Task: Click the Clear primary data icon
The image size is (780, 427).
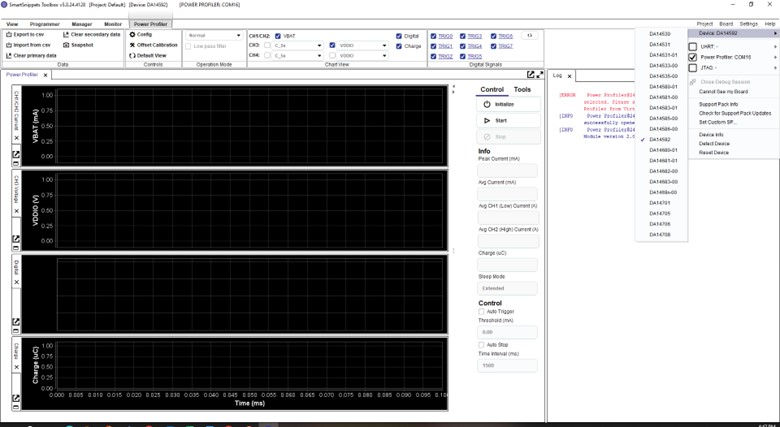Action: tap(9, 55)
